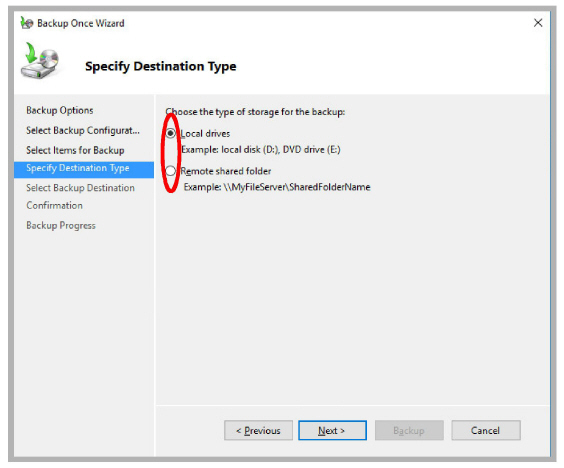Click the disabled Backup button
The image size is (564, 468).
409,430
